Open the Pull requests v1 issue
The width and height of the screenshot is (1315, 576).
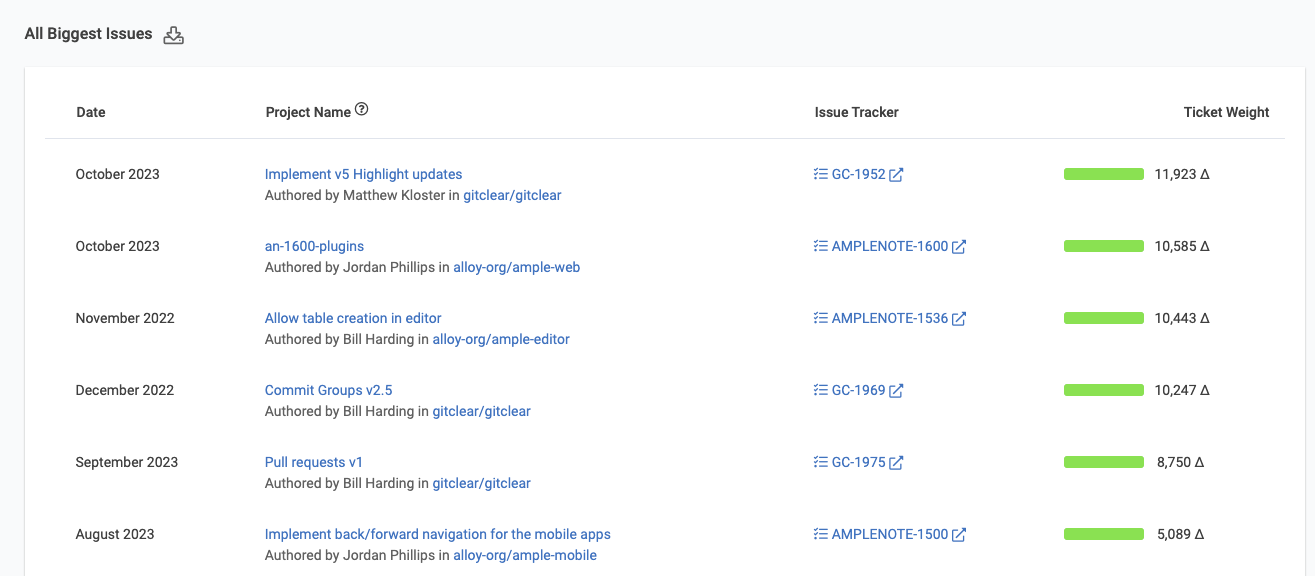[x=313, y=462]
